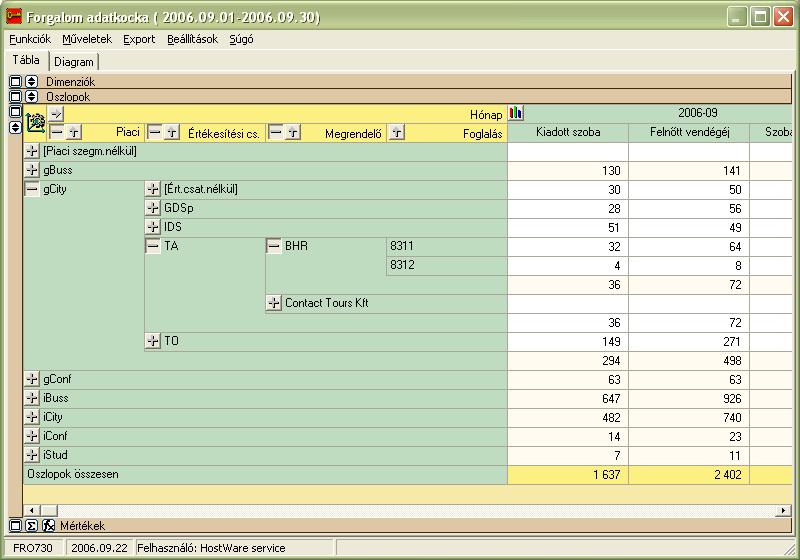
Task: Open the Beállítások menu
Action: pyautogui.click(x=192, y=39)
